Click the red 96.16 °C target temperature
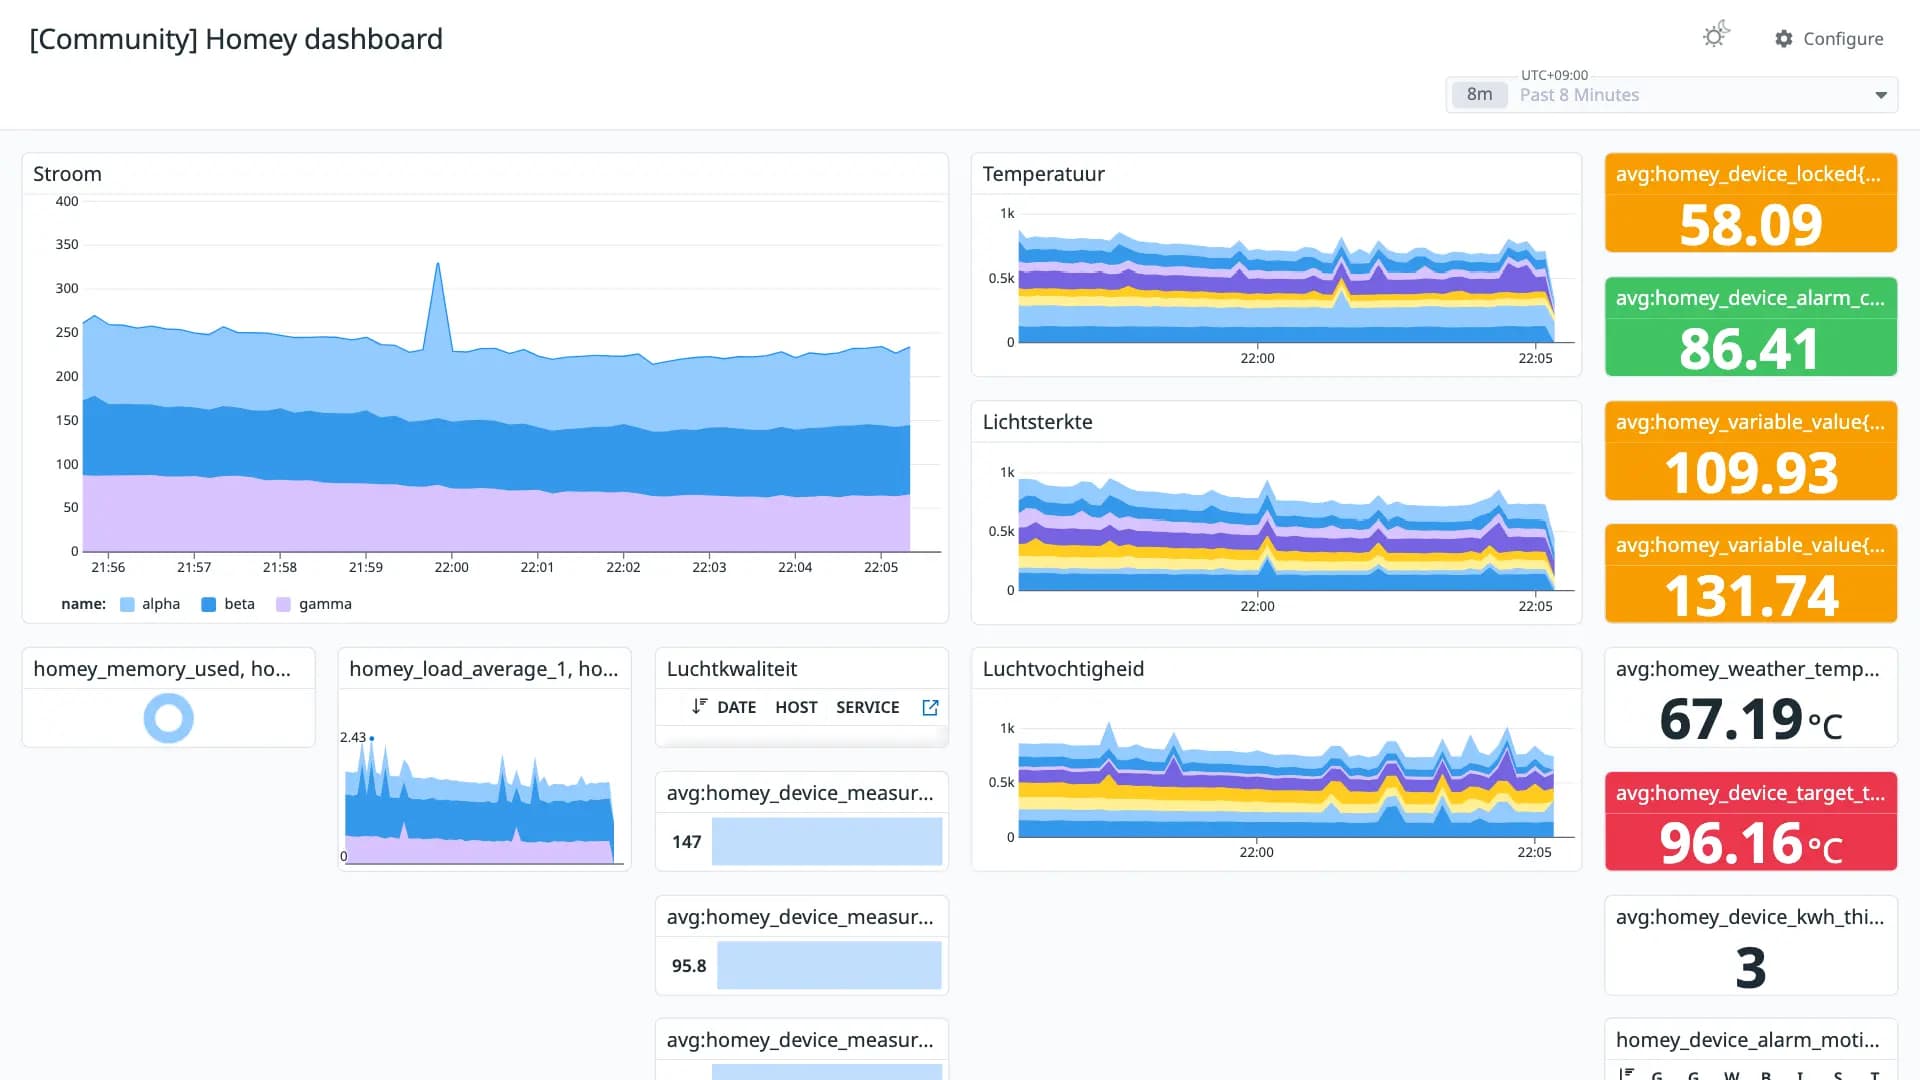1920x1080 pixels. [1751, 843]
